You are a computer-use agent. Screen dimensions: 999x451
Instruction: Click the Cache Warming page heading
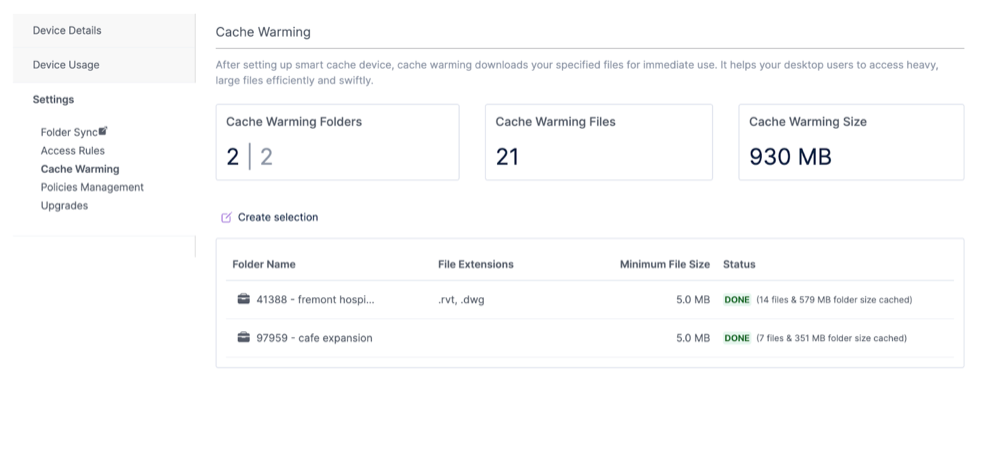point(263,32)
